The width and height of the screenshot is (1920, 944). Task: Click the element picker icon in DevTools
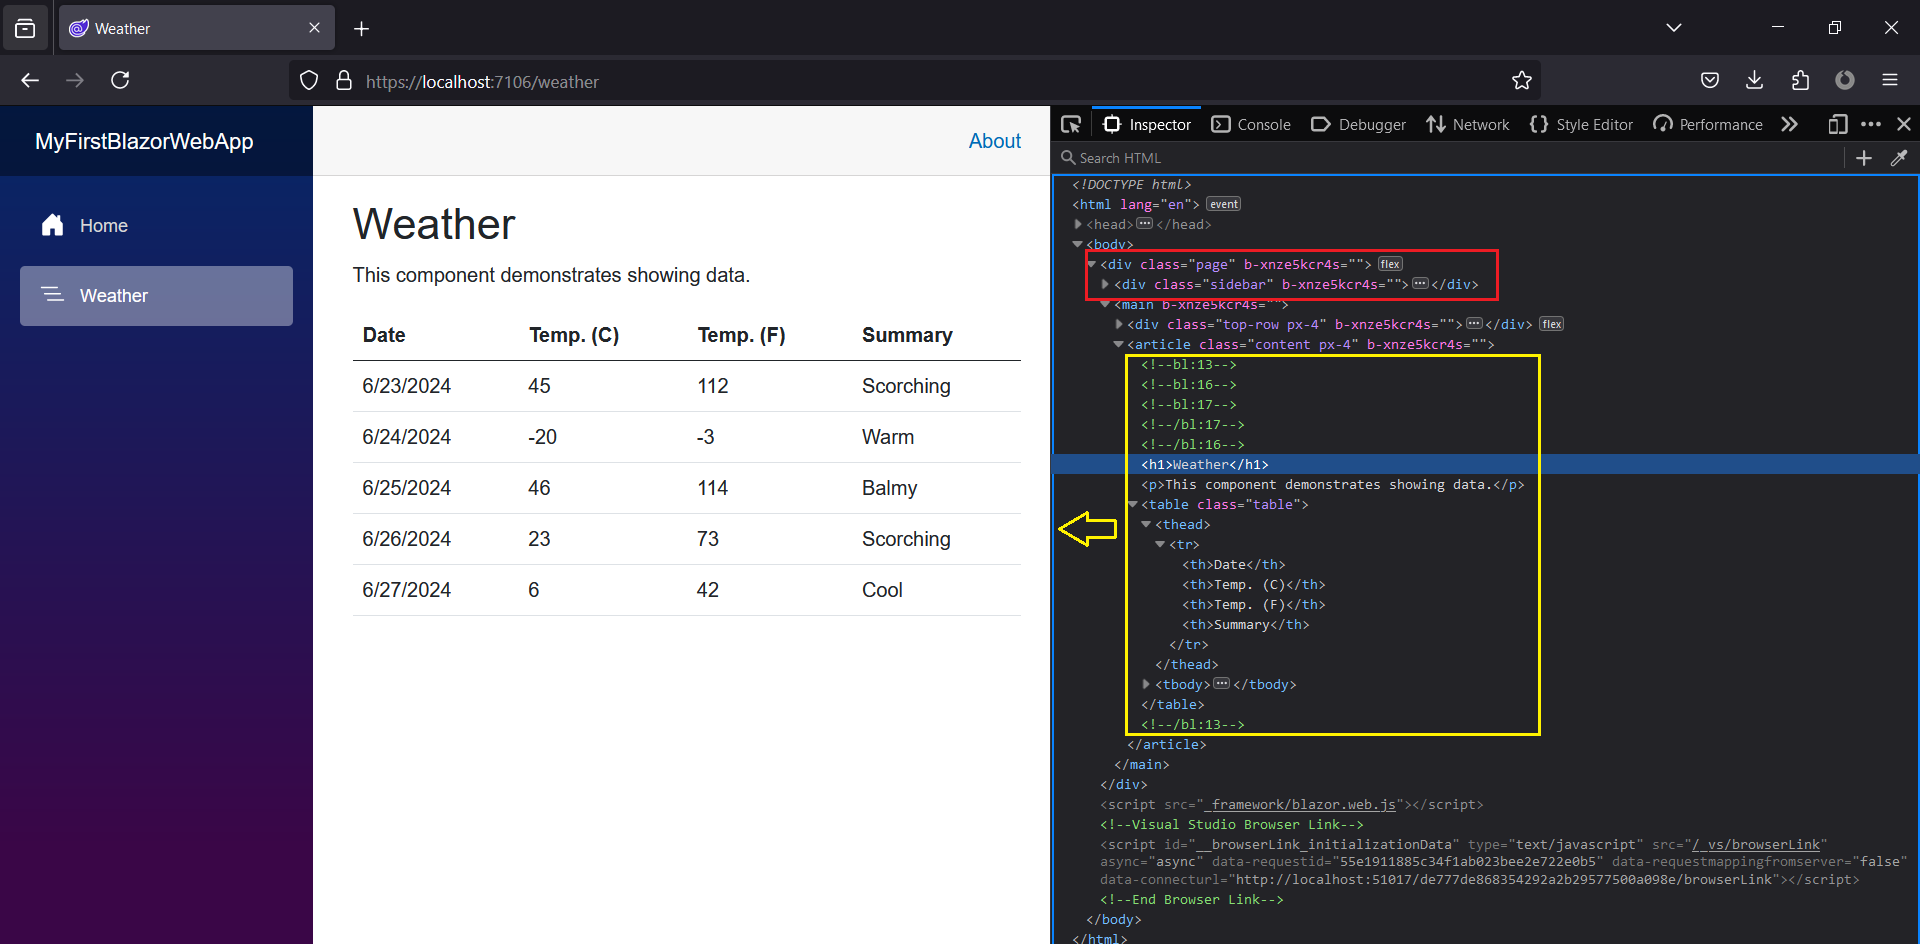click(1071, 124)
